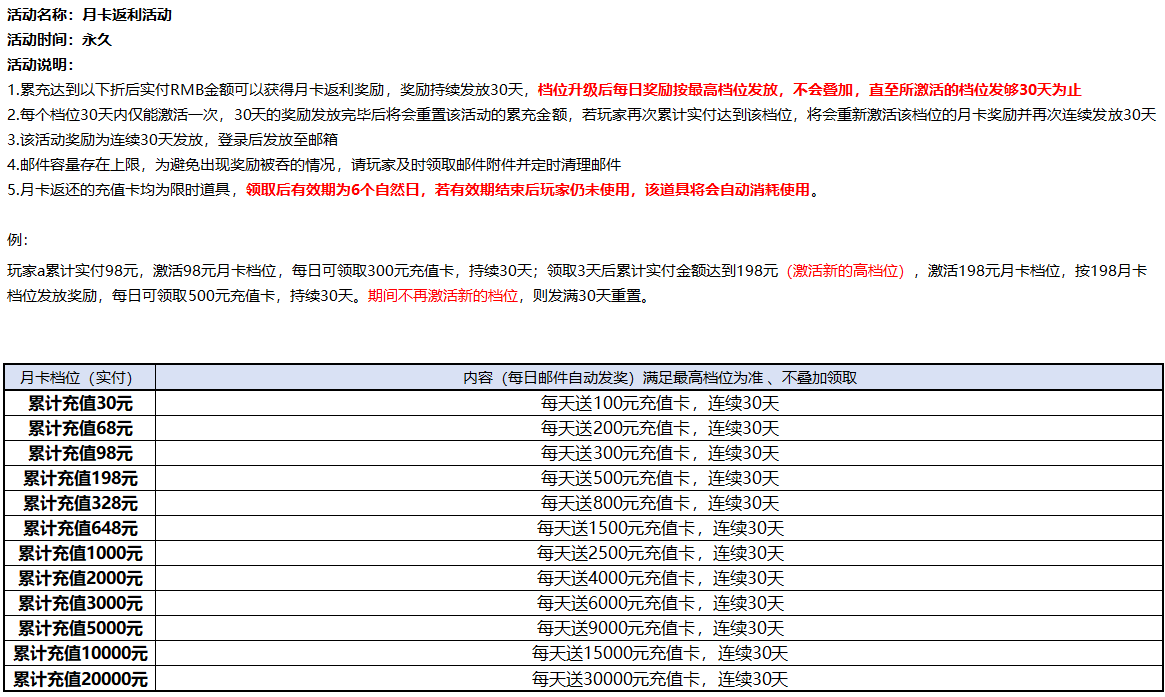Viewport: 1165px width, 697px height.
Task: Click the 累计充值5000元 cell
Action: tap(80, 628)
